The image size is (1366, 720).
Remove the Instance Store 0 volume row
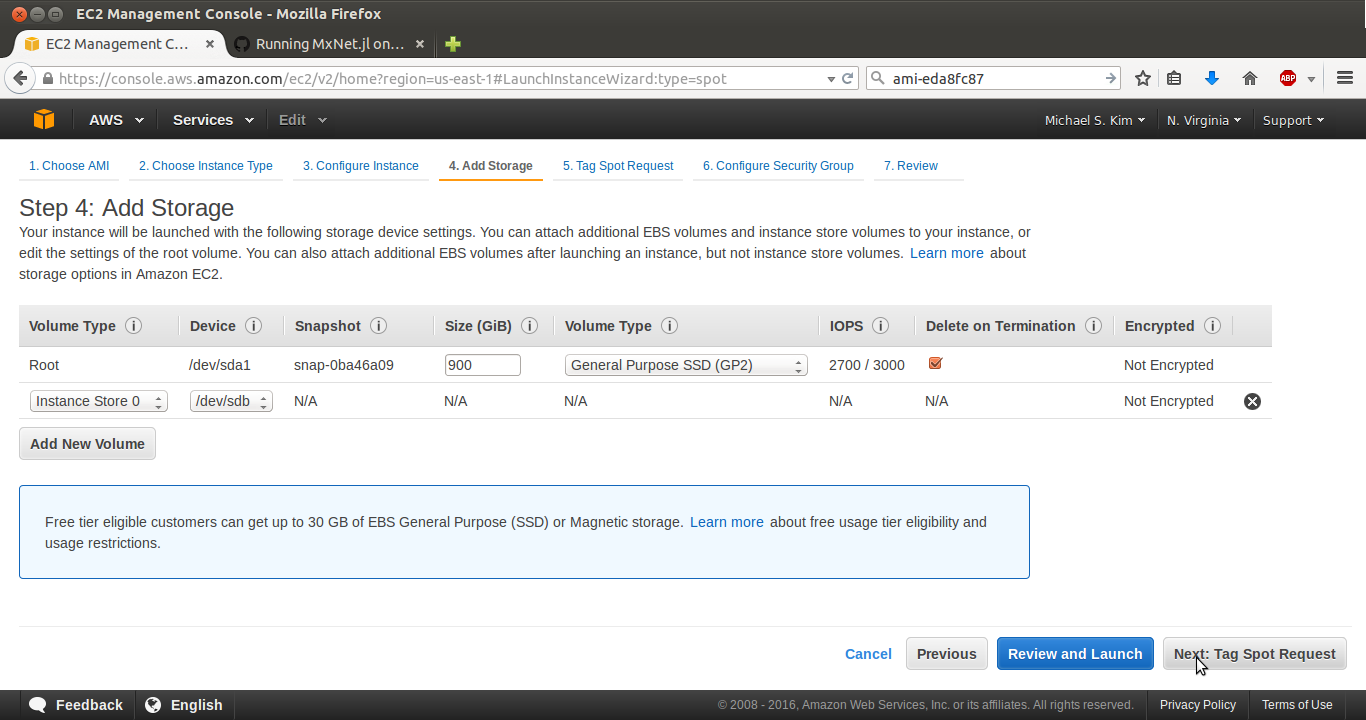click(1252, 401)
